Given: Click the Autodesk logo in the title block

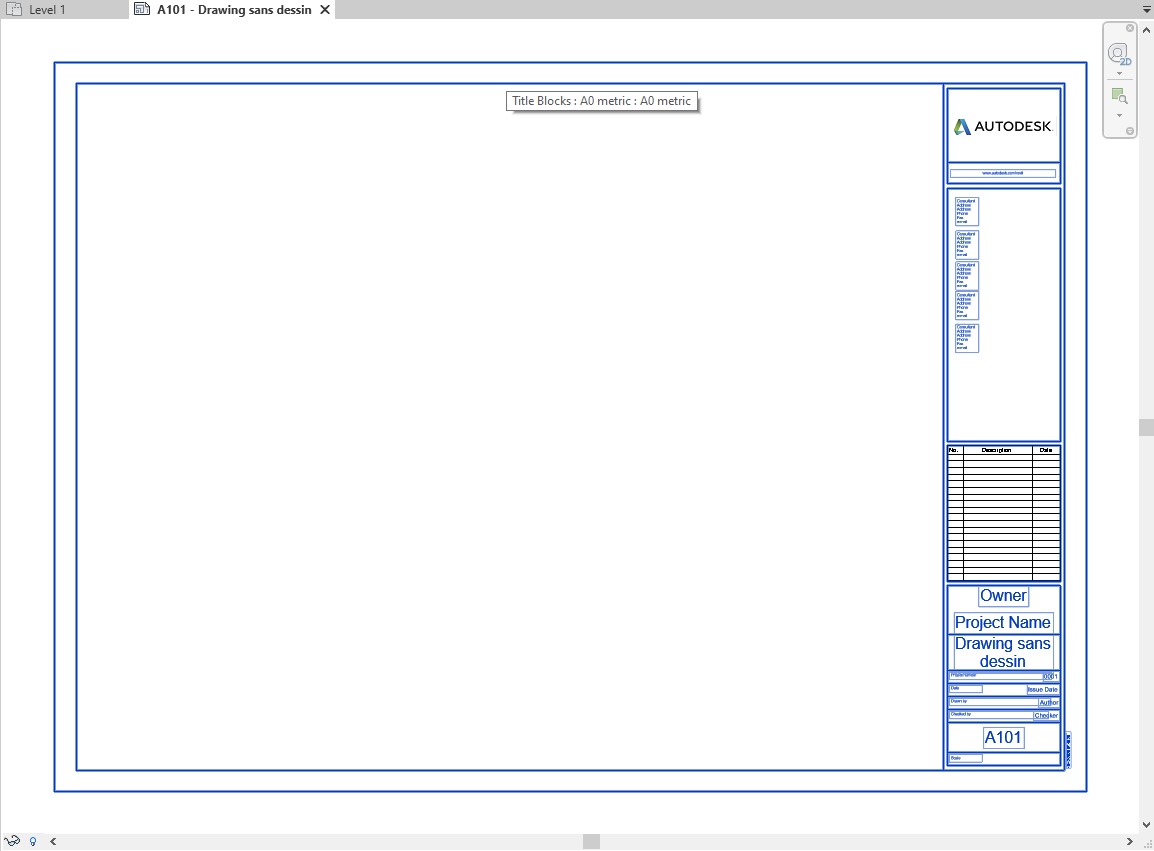Looking at the screenshot, I should pyautogui.click(x=1003, y=127).
